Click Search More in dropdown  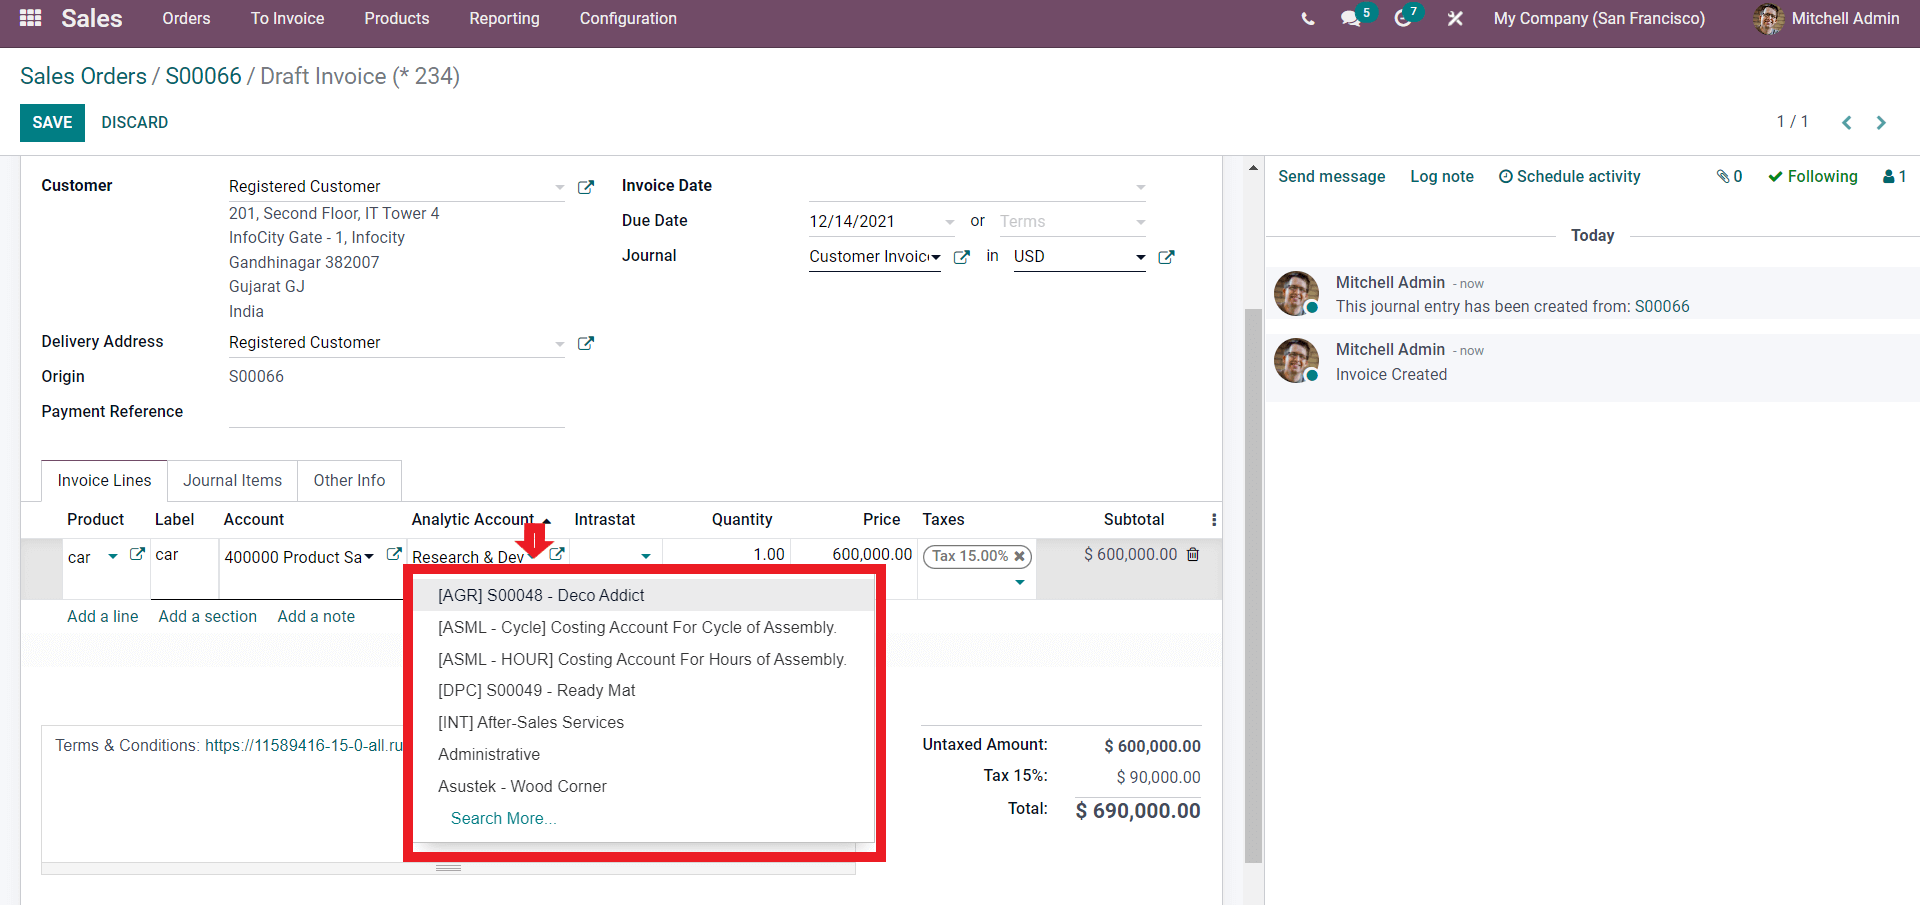(503, 819)
